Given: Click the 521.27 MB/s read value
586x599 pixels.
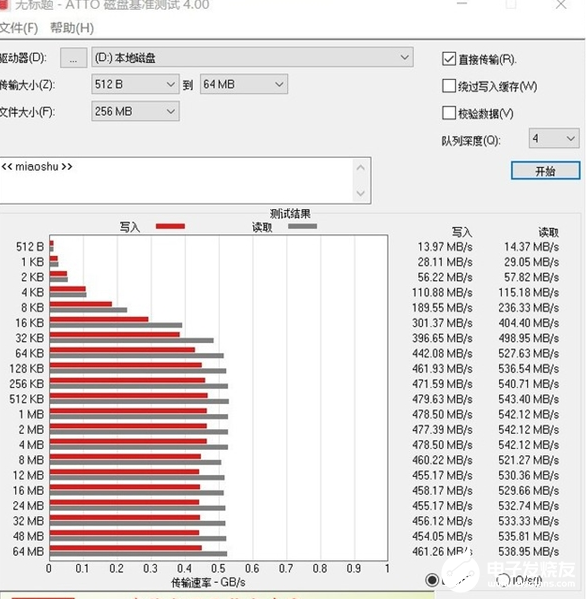Looking at the screenshot, I should tap(529, 460).
